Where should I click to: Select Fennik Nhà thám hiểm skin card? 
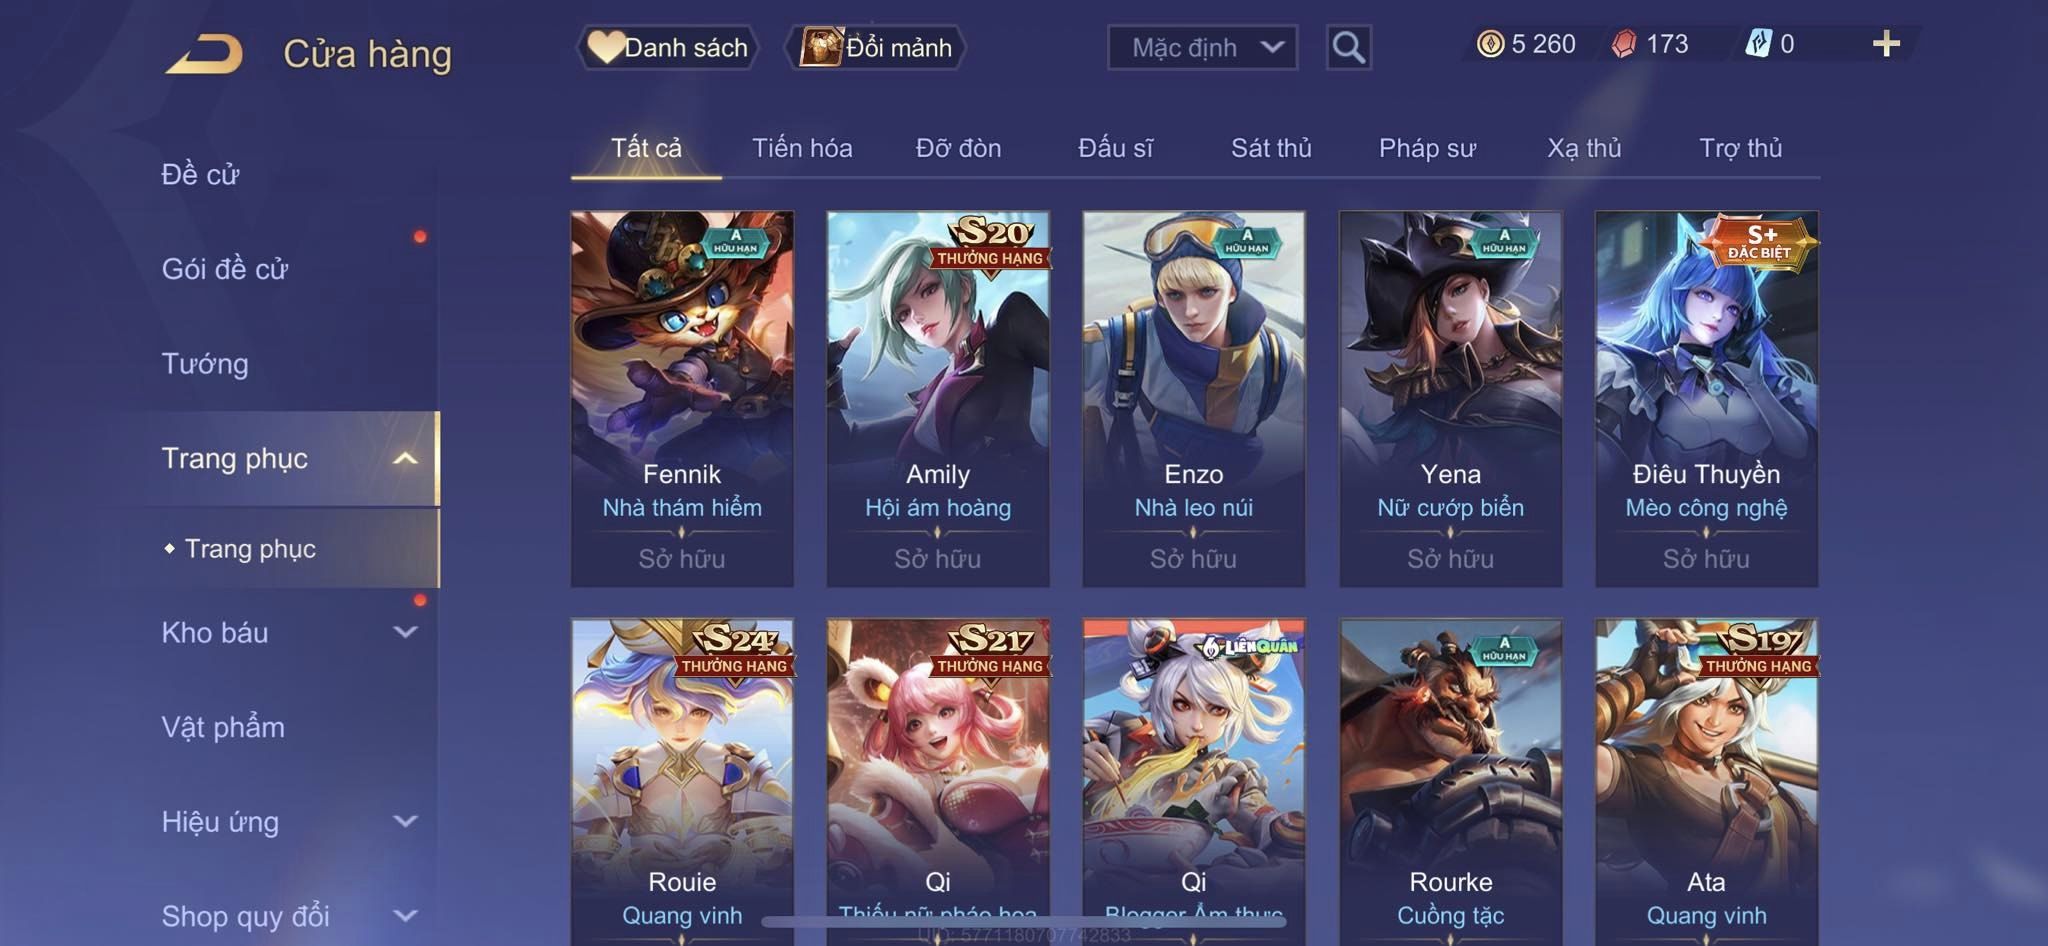pyautogui.click(x=682, y=398)
